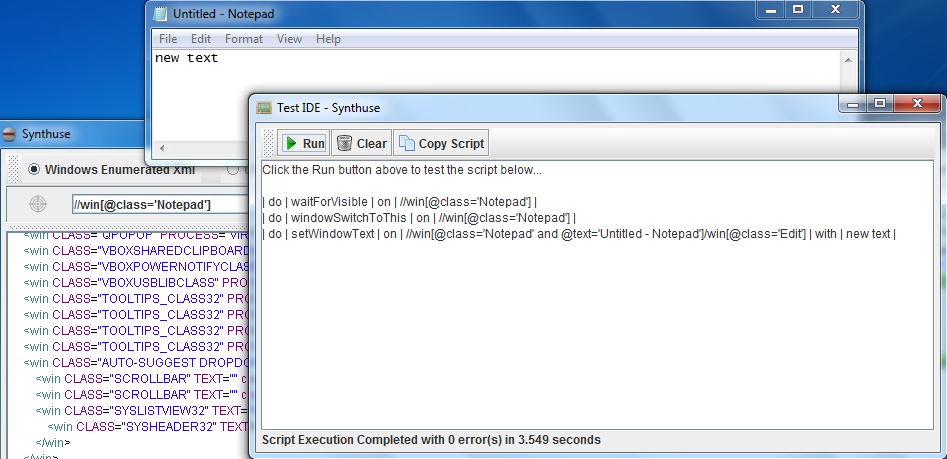Select the Windows Enumerated Xml radio button
Image resolution: width=947 pixels, height=459 pixels.
point(34,169)
